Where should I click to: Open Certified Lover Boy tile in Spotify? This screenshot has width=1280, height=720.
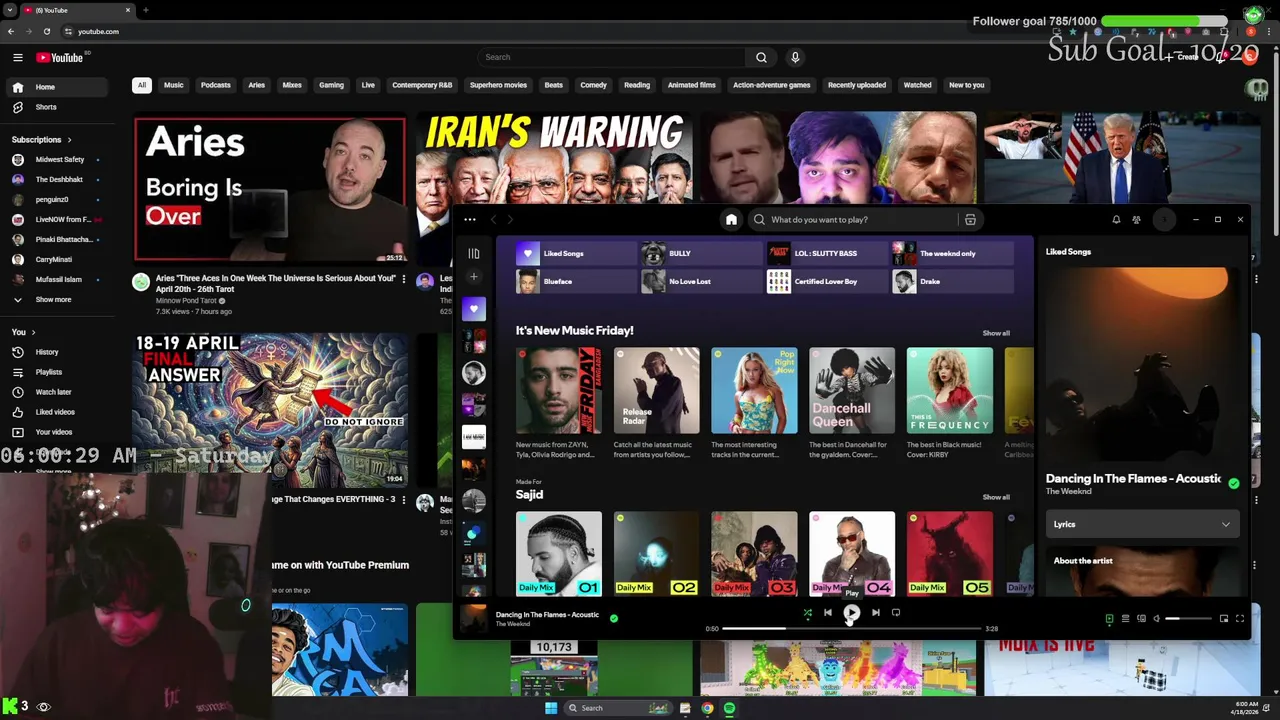click(x=826, y=282)
